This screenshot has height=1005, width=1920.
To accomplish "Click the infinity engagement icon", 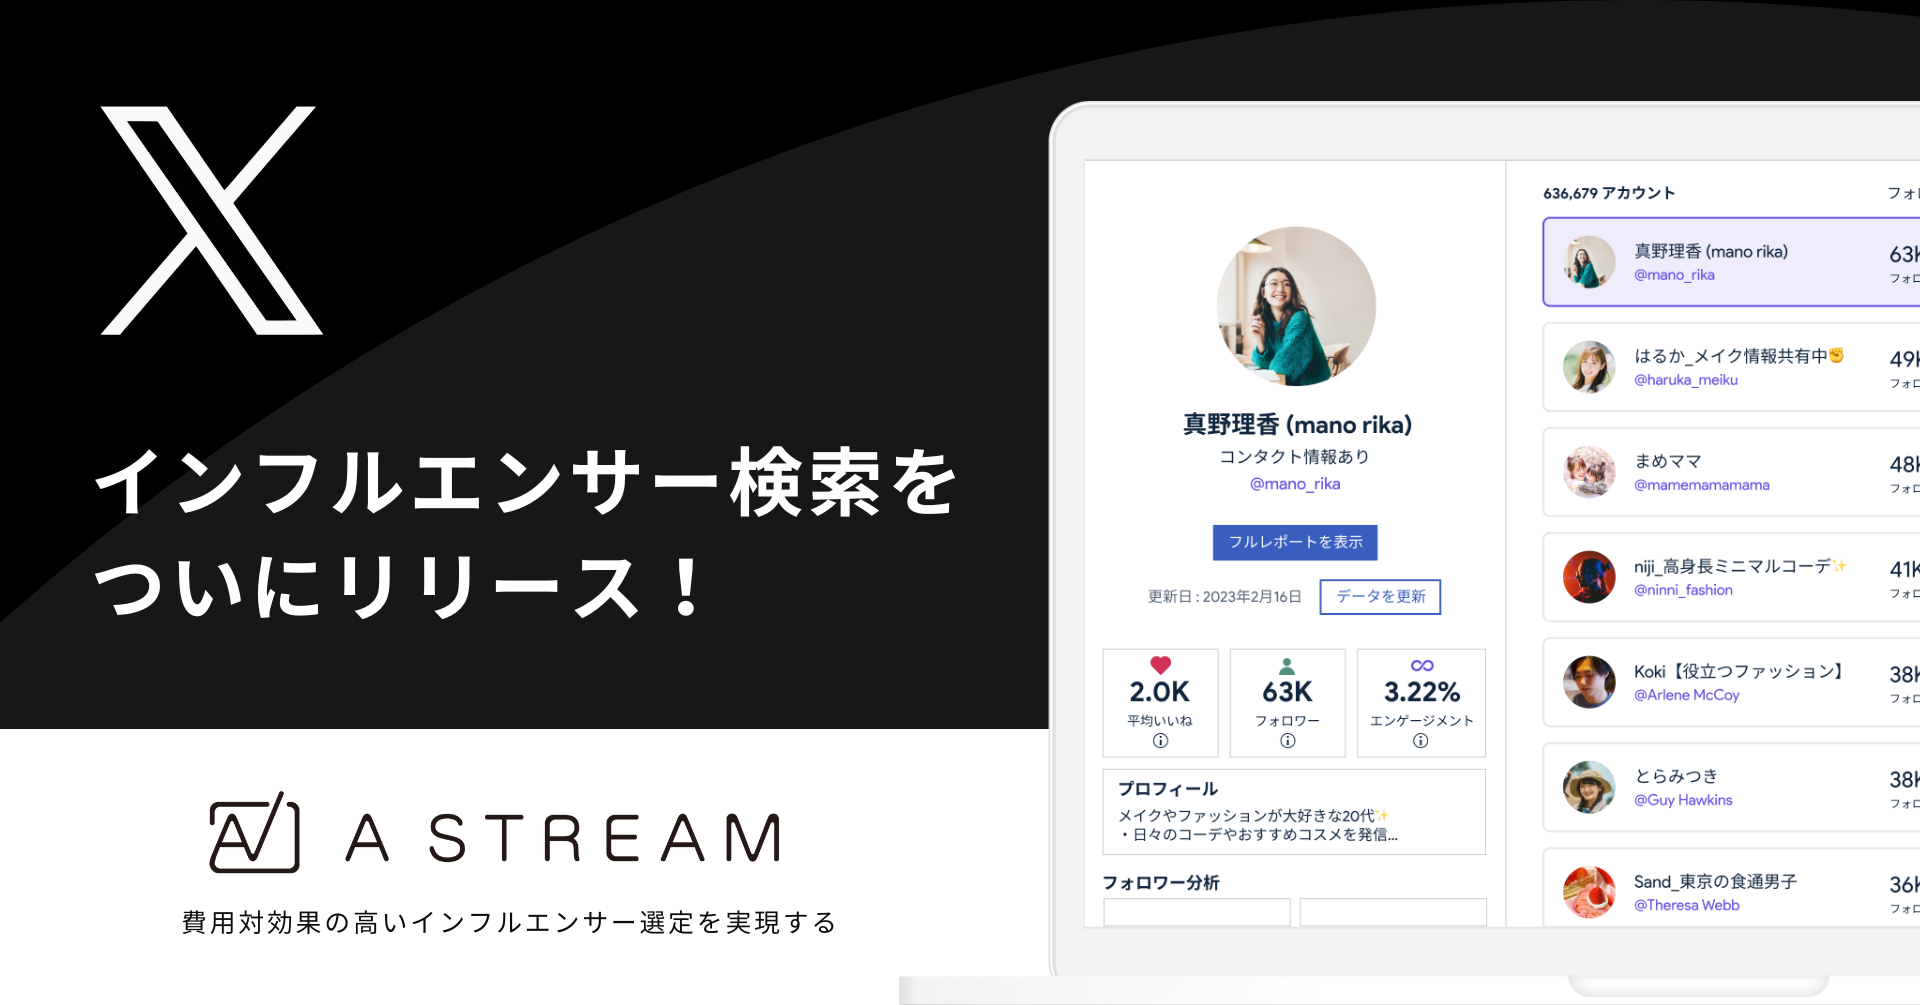I will click(1422, 665).
